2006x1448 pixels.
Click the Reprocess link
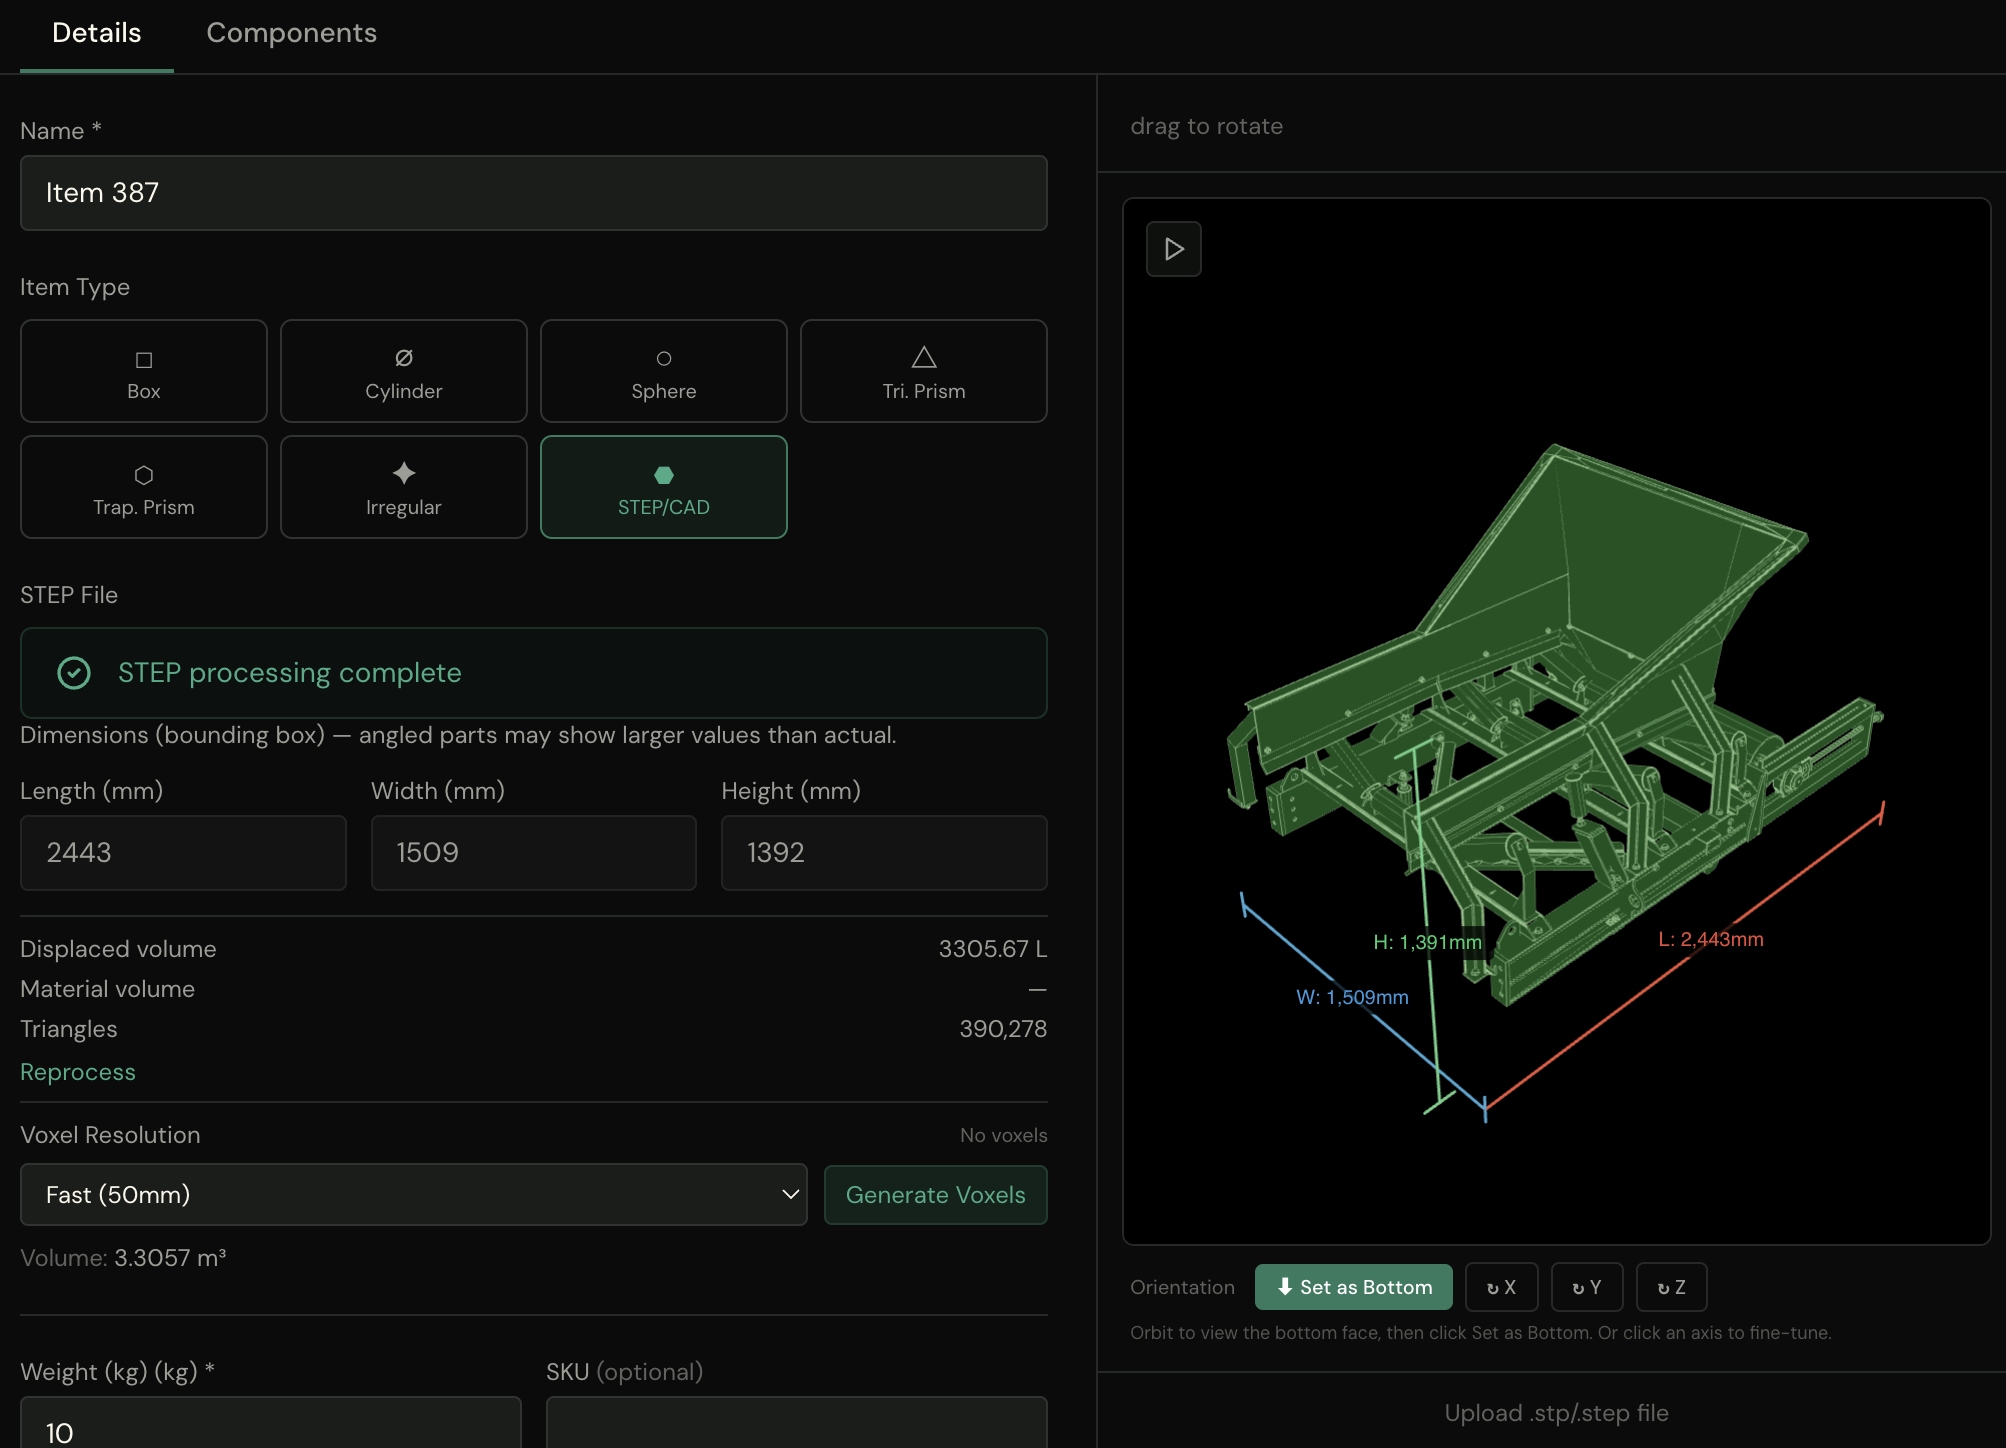click(x=78, y=1072)
